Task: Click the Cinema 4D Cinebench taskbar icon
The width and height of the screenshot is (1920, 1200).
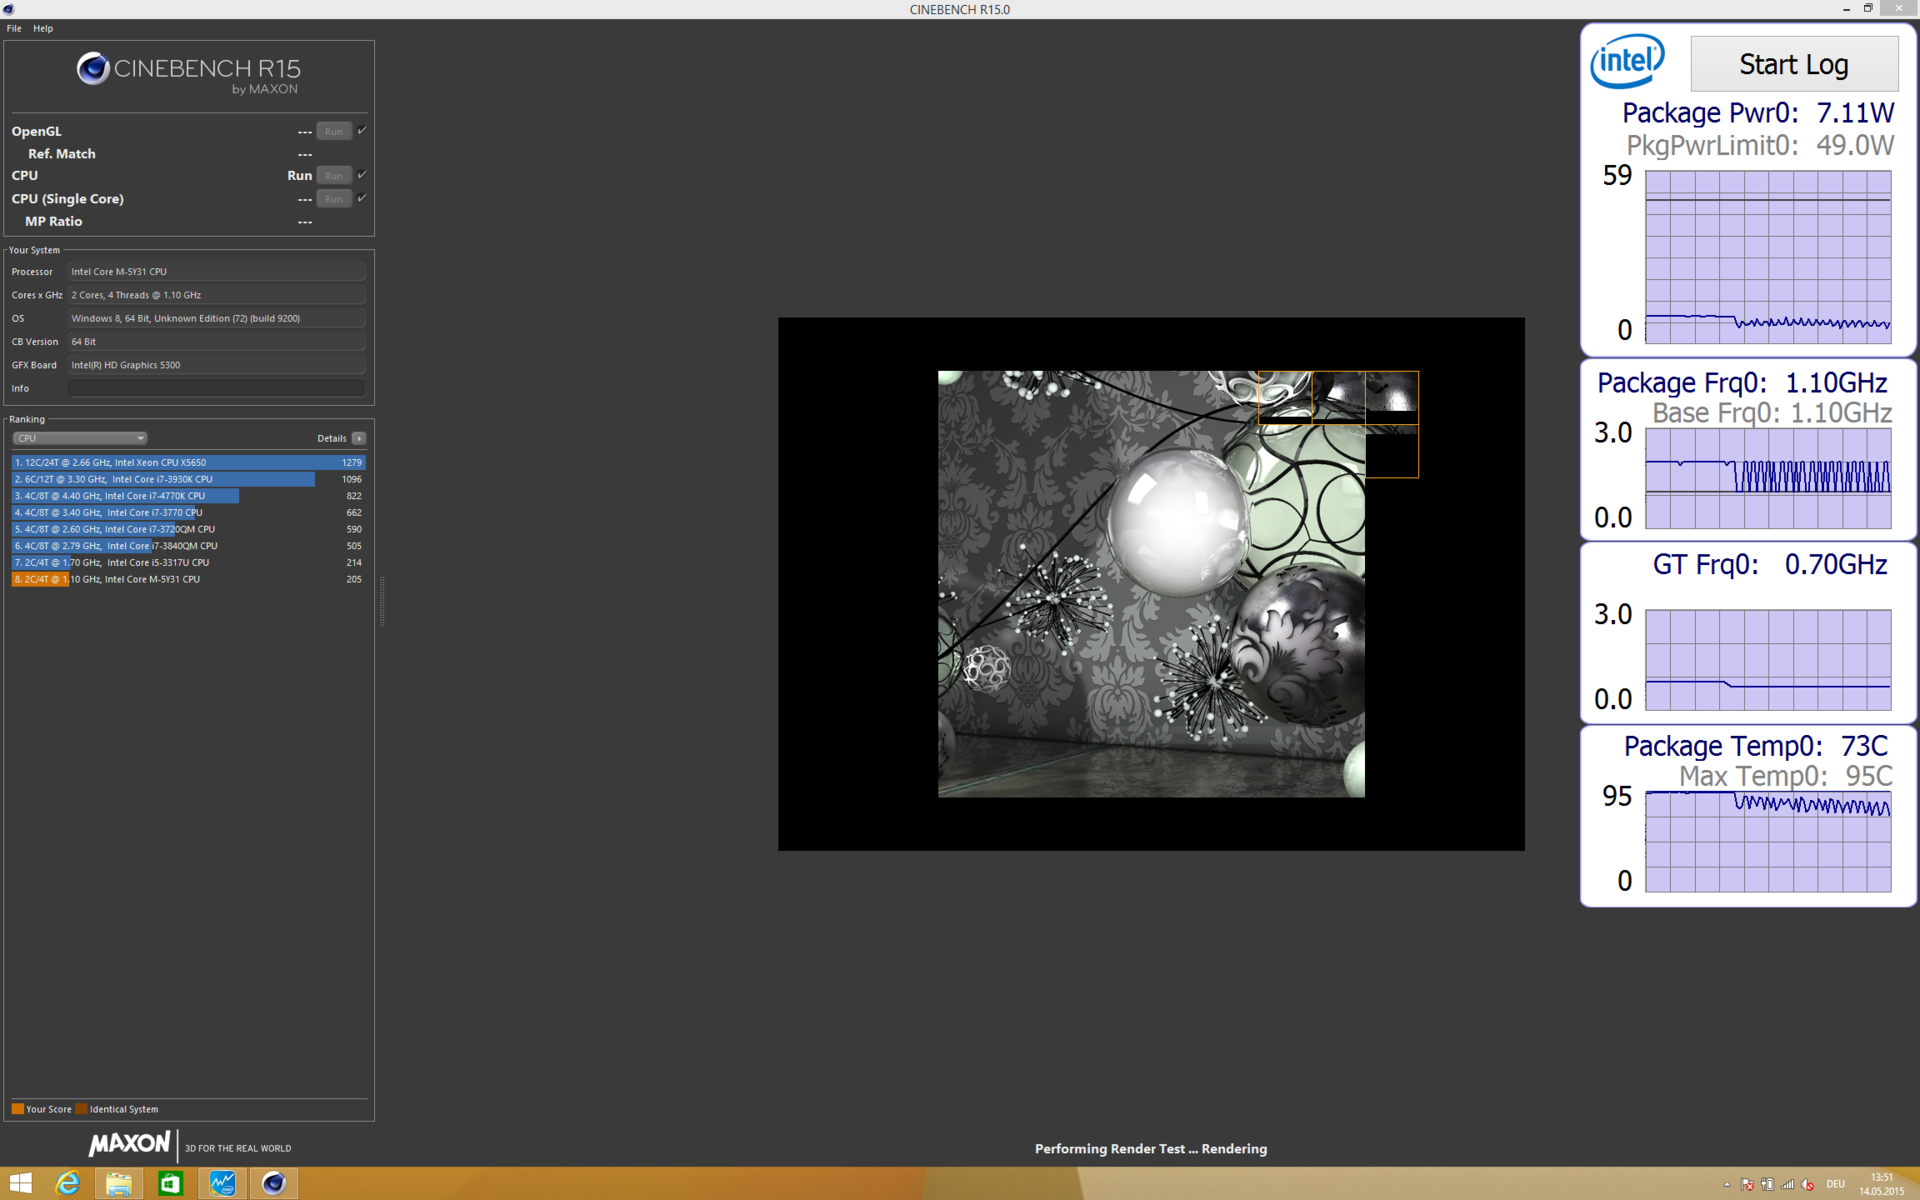Action: click(x=274, y=1184)
